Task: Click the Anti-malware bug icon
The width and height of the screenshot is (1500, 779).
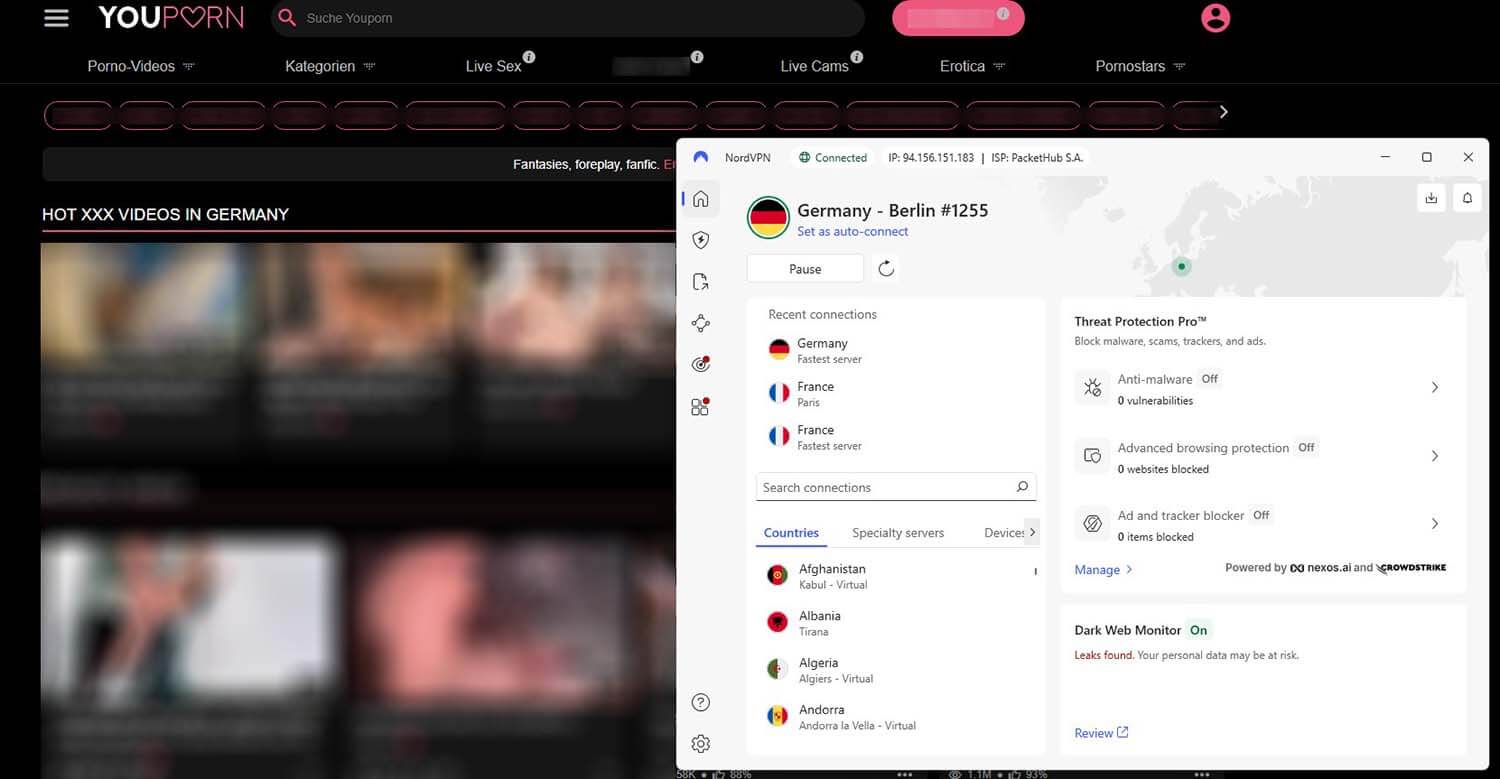Action: pyautogui.click(x=1092, y=388)
